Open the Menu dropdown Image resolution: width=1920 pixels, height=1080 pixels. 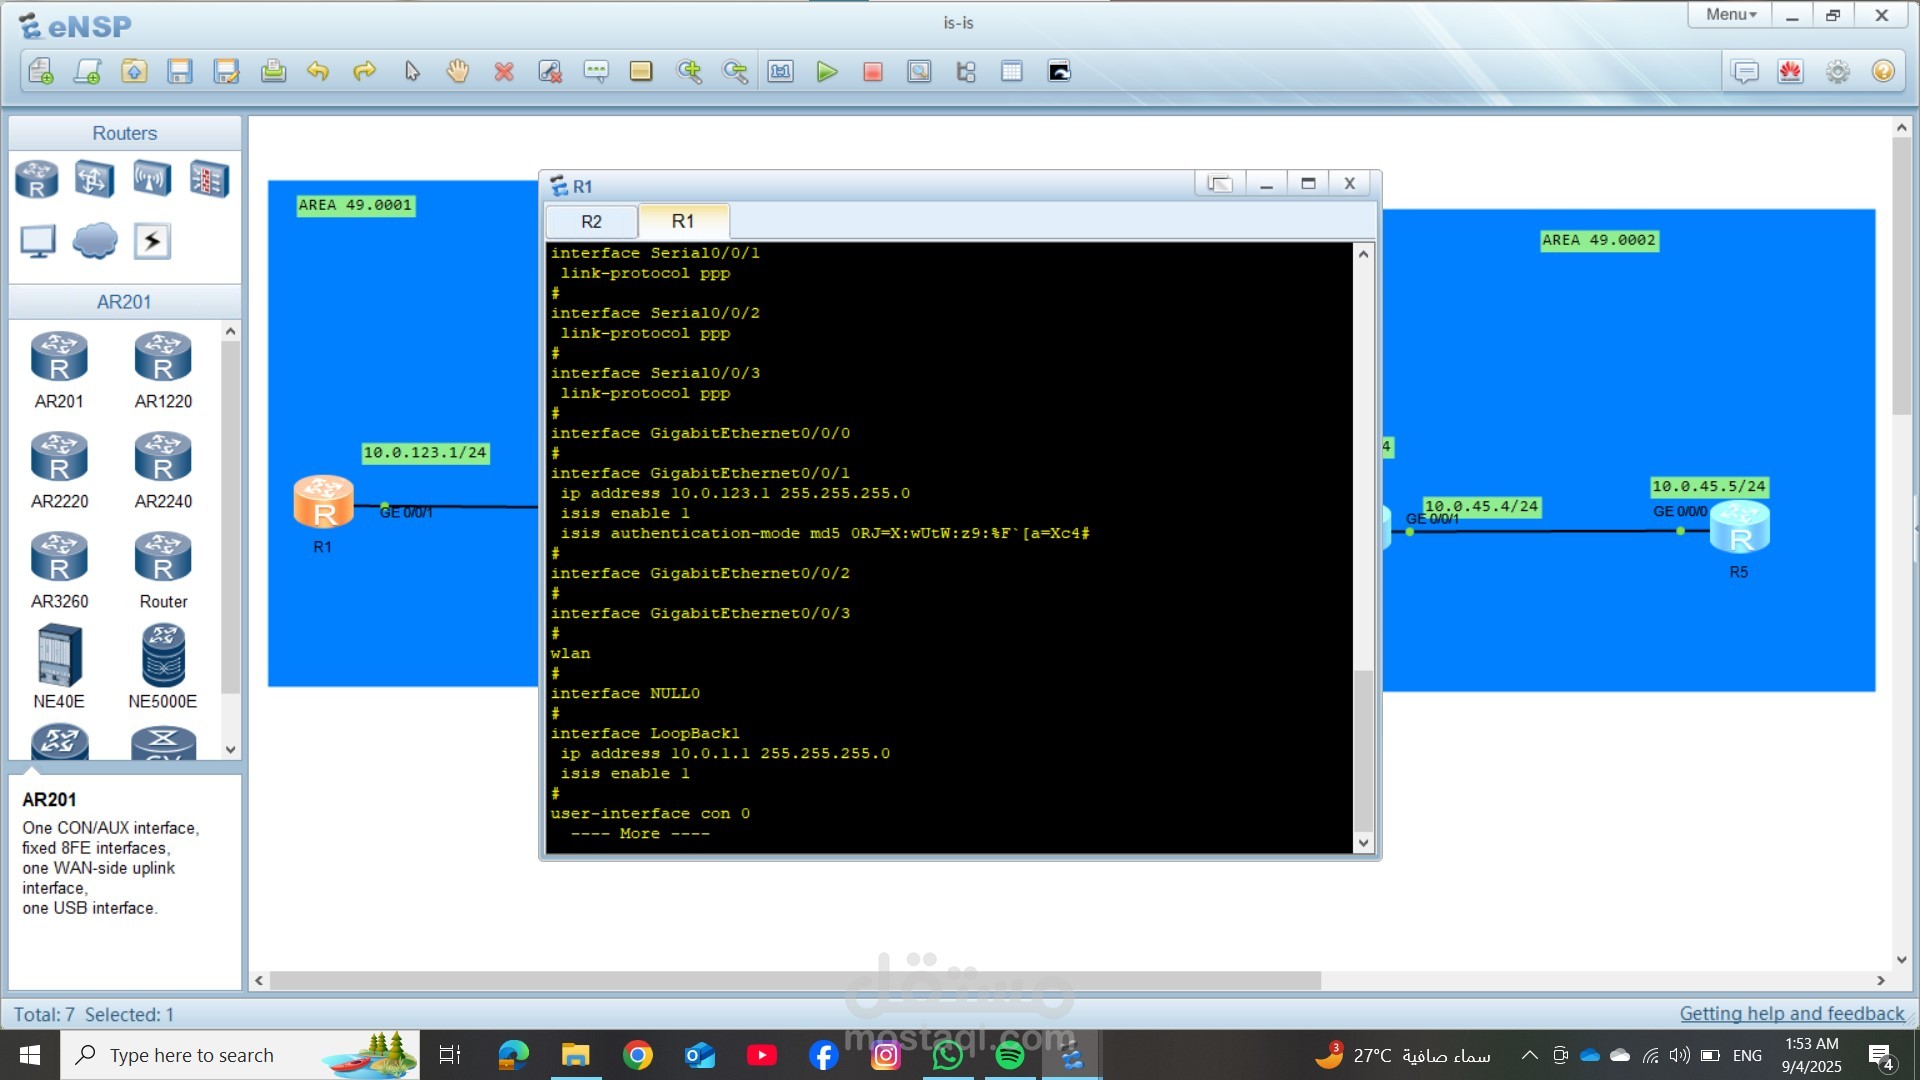[x=1731, y=14]
